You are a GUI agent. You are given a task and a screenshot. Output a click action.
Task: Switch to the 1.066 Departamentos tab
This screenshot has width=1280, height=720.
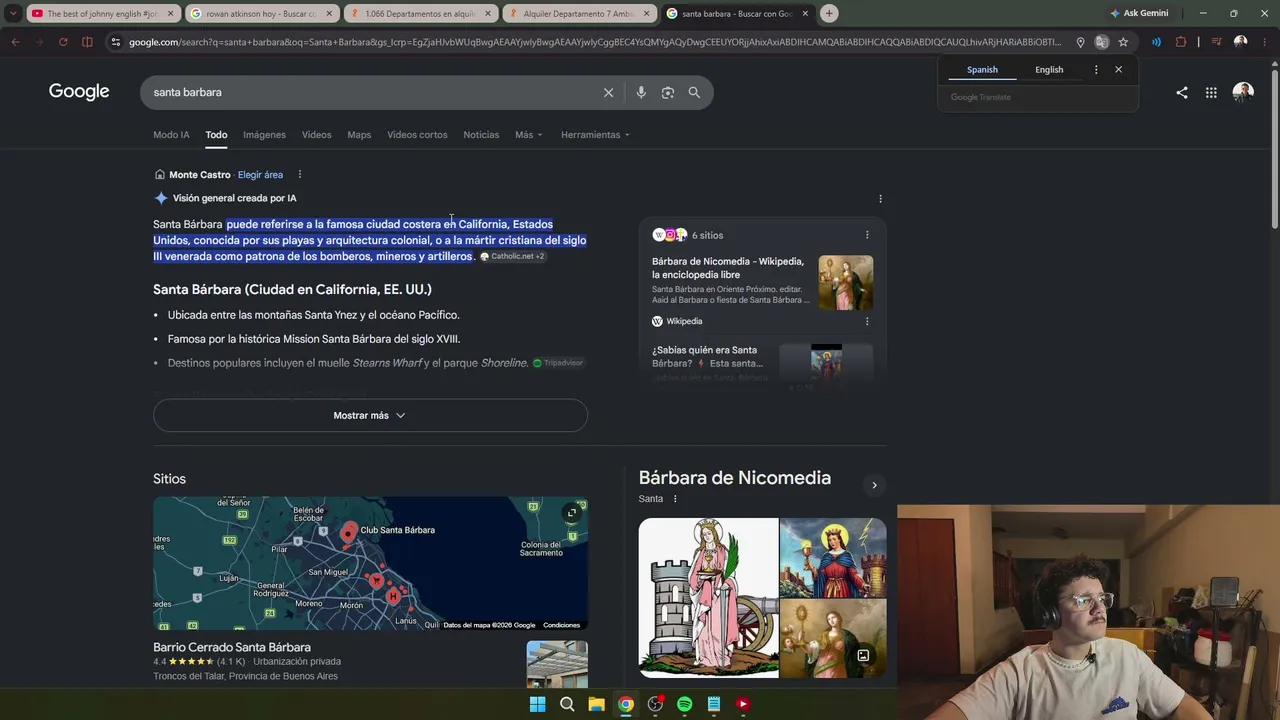420,13
